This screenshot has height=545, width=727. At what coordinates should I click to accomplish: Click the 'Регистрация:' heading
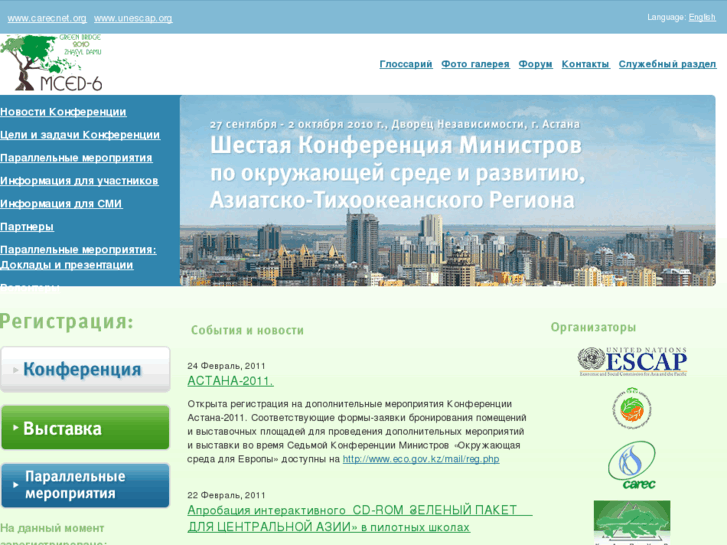coord(67,321)
